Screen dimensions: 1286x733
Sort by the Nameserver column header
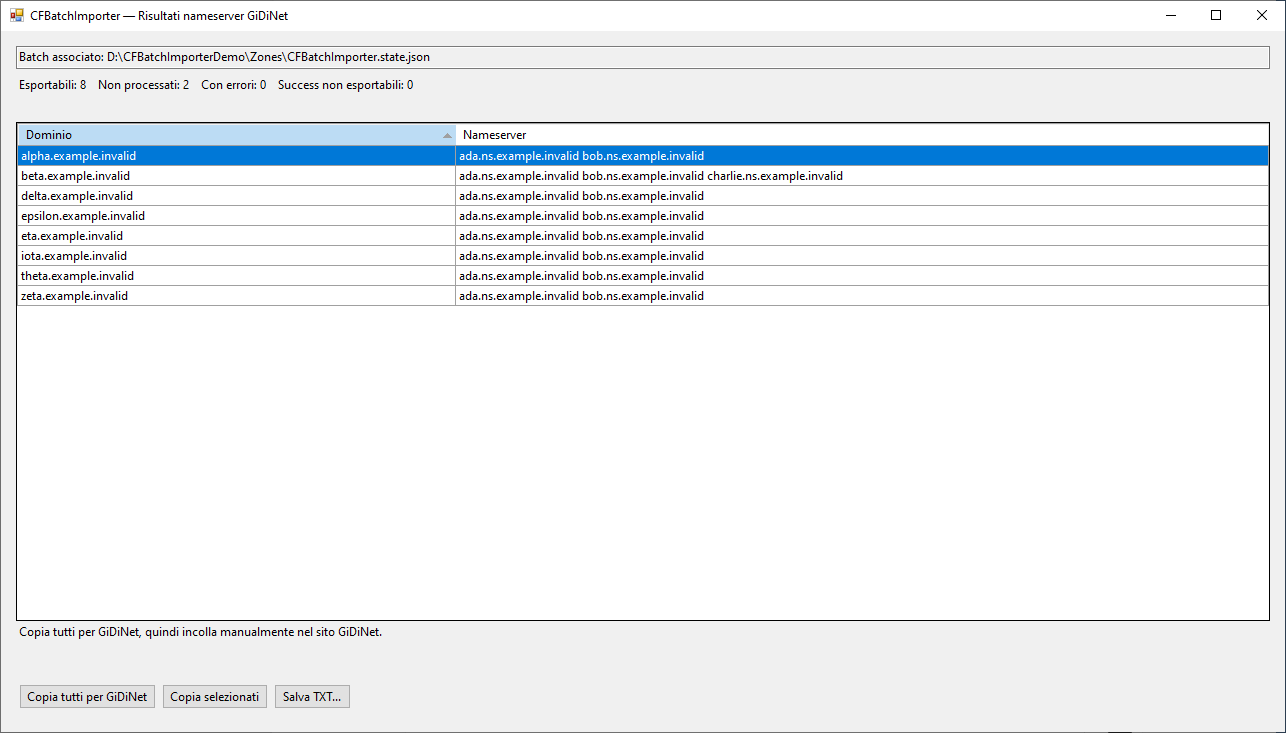pos(862,135)
